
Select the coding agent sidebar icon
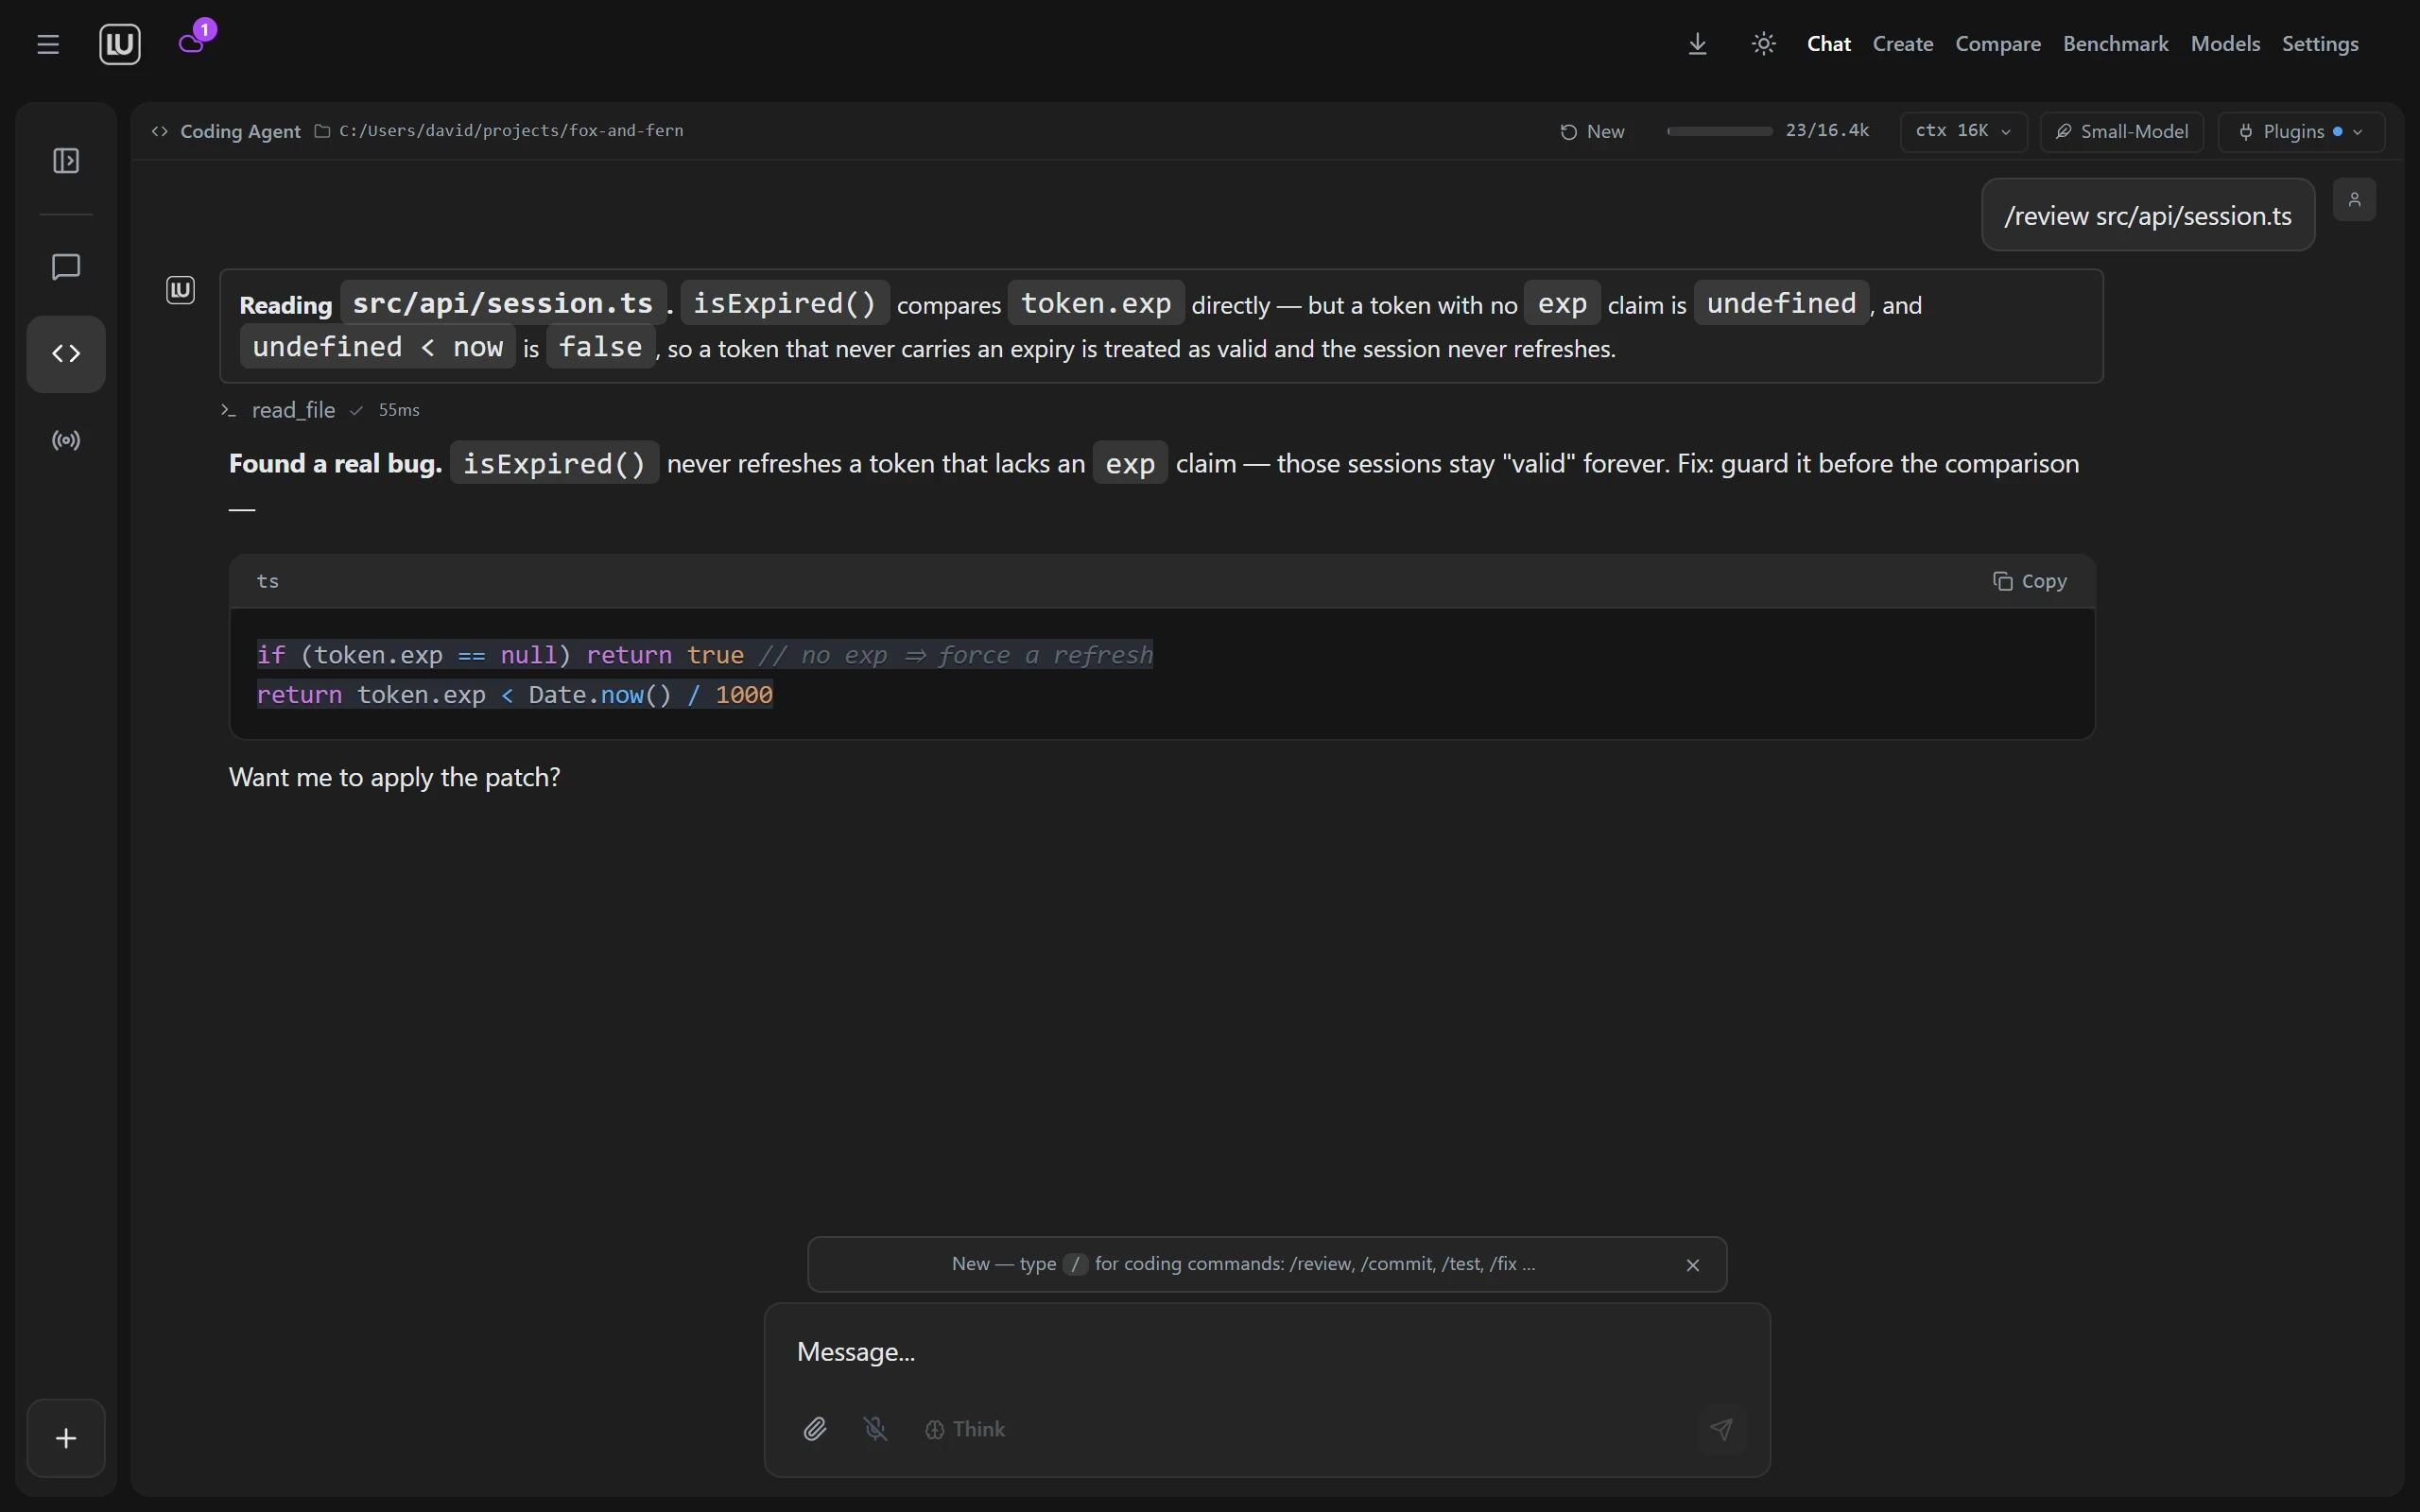point(66,354)
